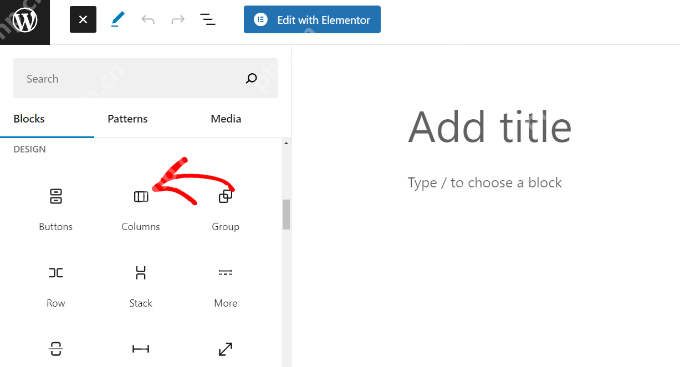
Task: Insert the Stack block
Action: click(141, 285)
